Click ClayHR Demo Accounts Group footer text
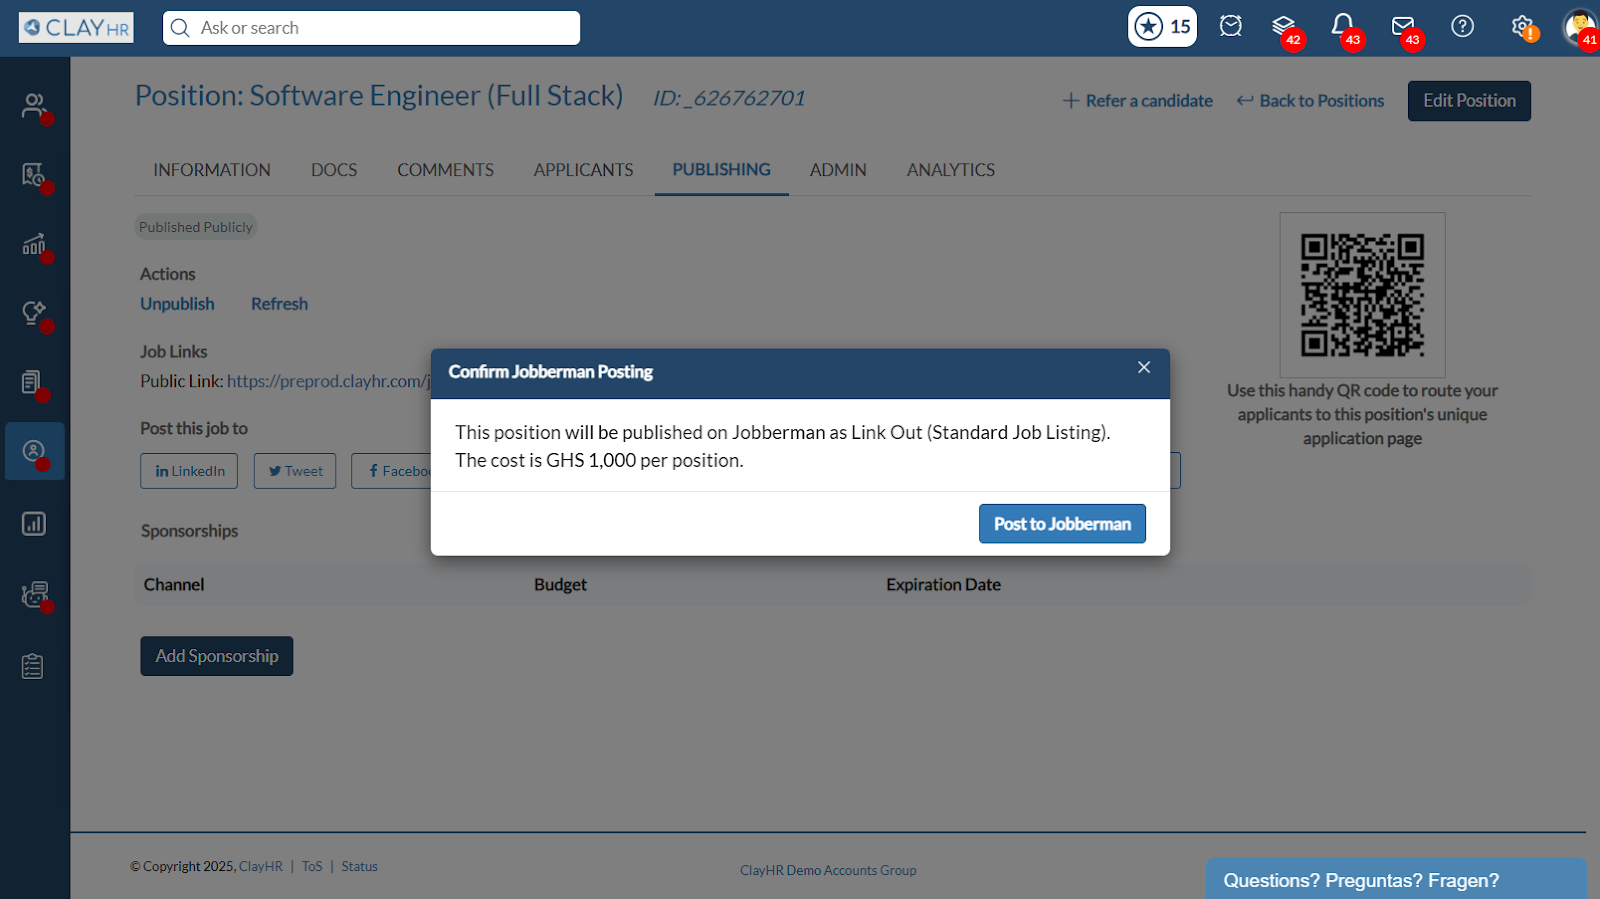This screenshot has height=899, width=1600. (x=828, y=871)
